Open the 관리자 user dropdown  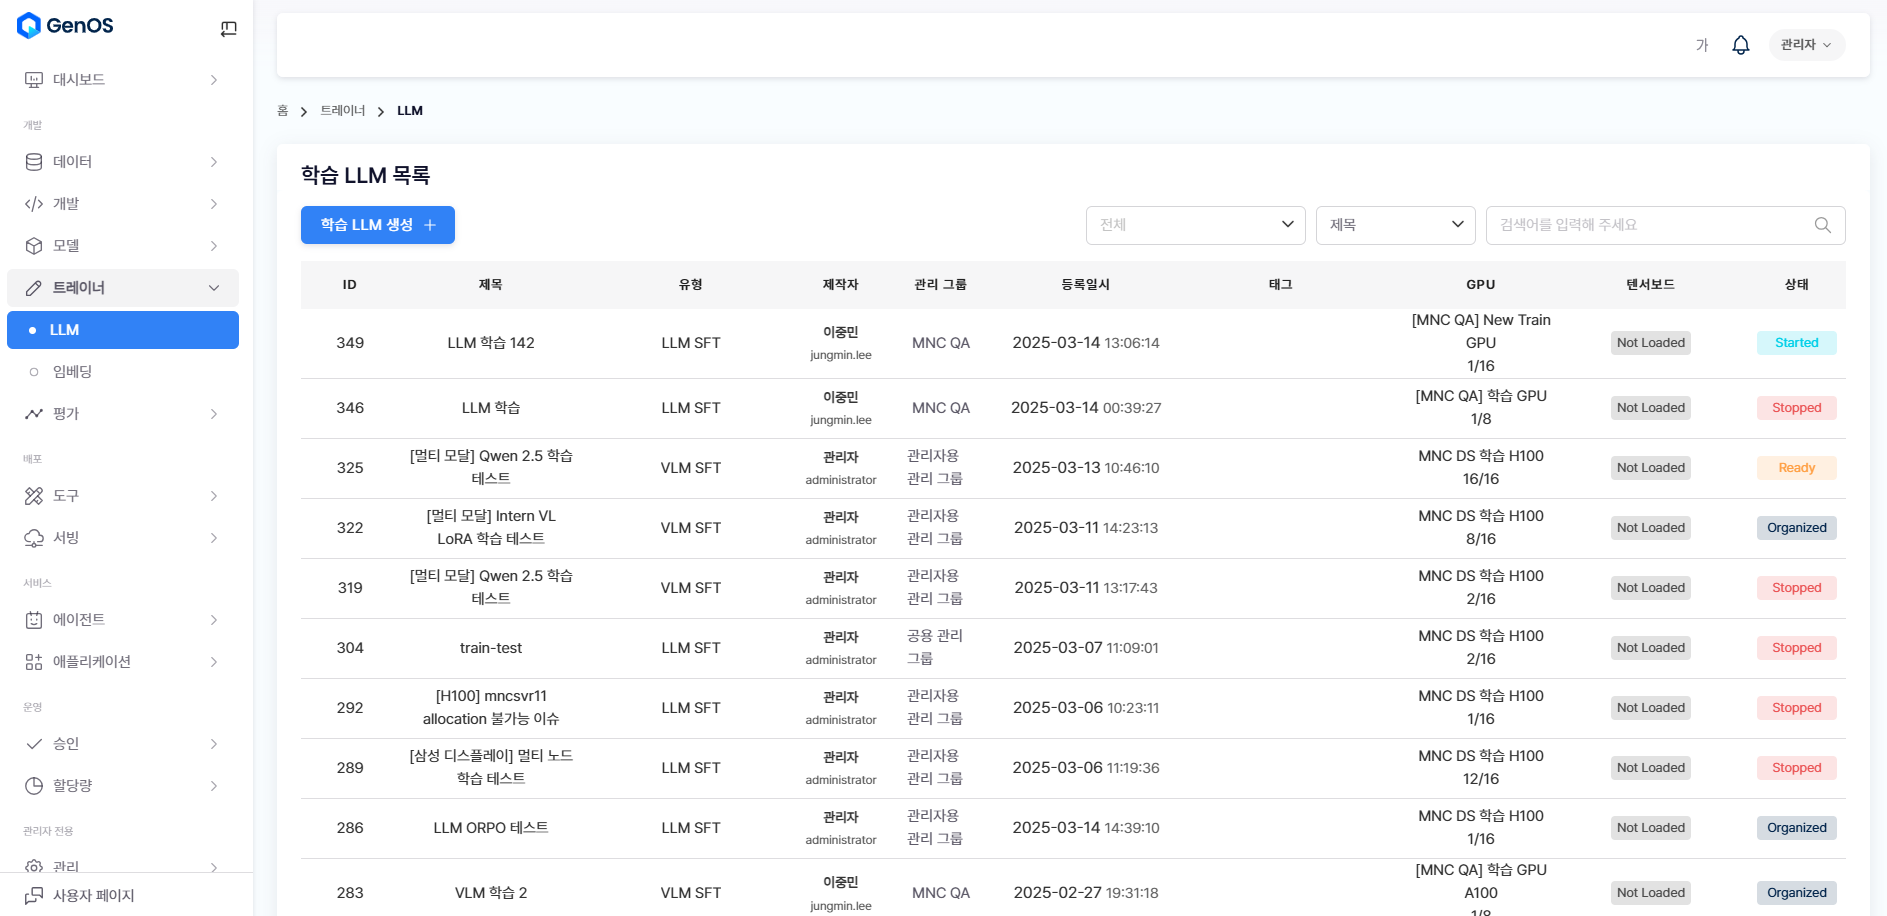tap(1805, 45)
